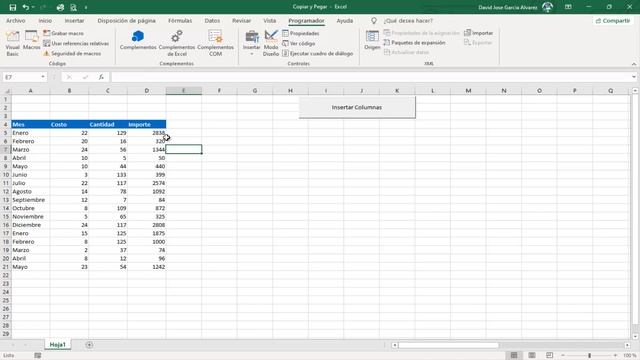Undo the last action
The height and width of the screenshot is (360, 640).
26,7
